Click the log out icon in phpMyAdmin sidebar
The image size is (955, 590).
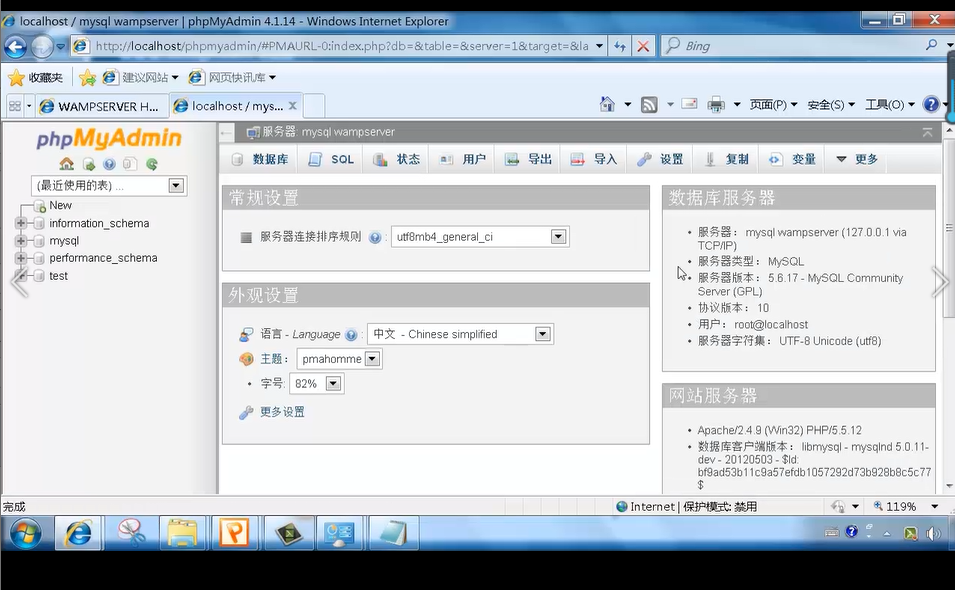pos(89,164)
